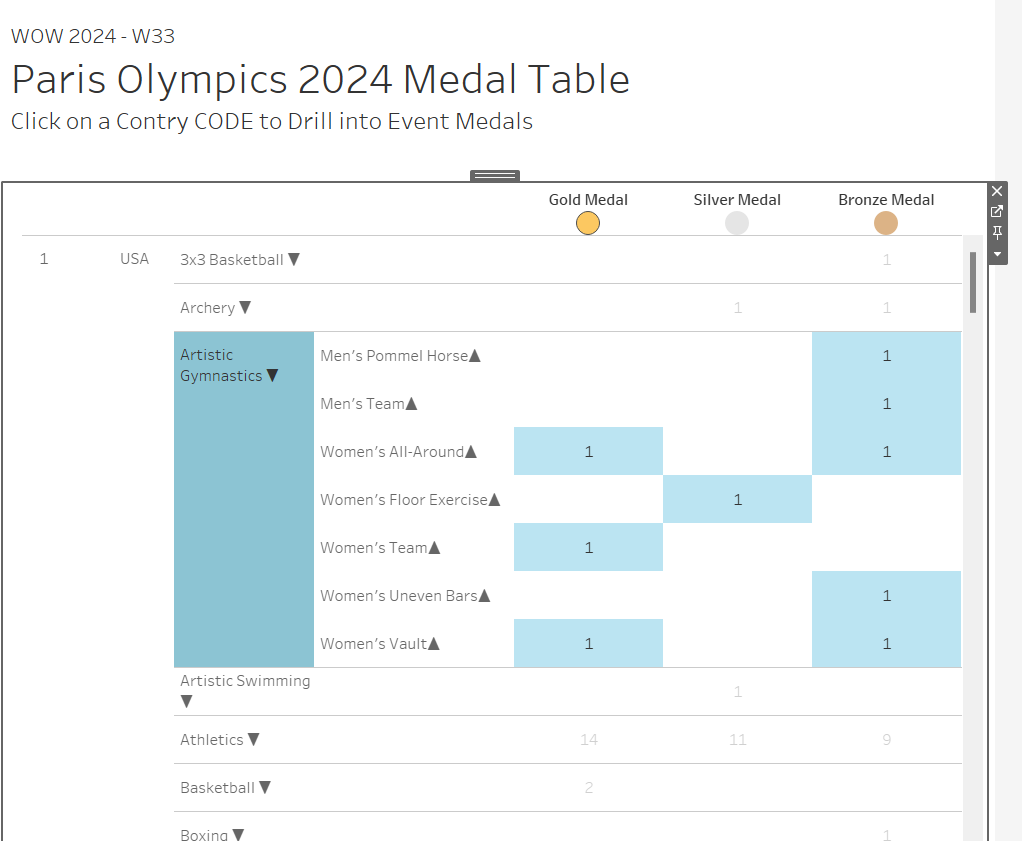Click the Gold Medal legend circle
The width and height of the screenshot is (1022, 841).
click(x=587, y=222)
